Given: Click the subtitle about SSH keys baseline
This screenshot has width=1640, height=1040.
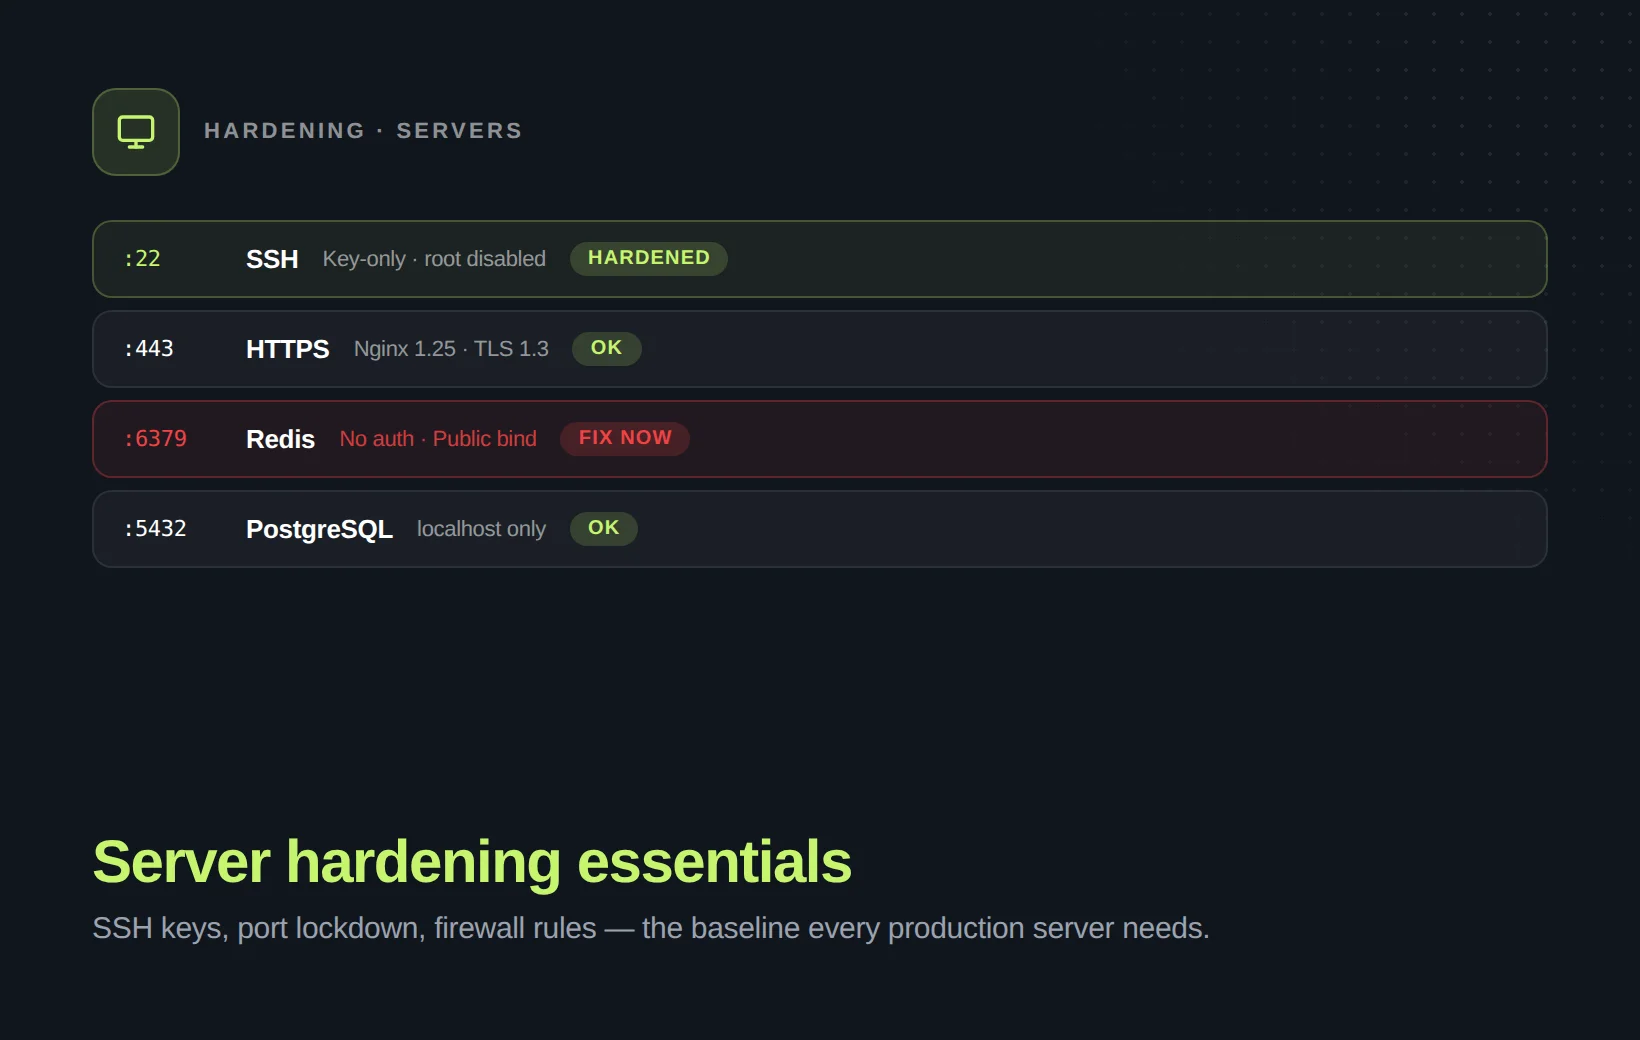Looking at the screenshot, I should [651, 928].
